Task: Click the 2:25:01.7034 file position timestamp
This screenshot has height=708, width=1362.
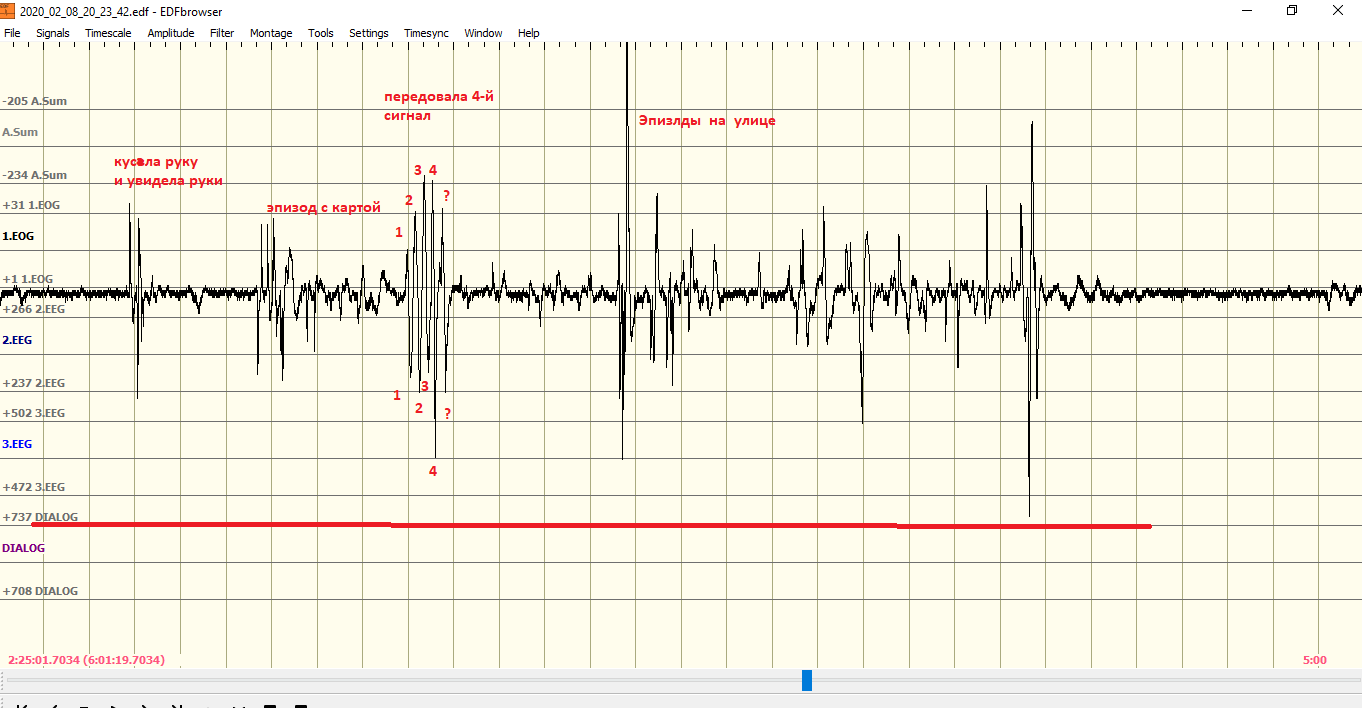Action: coord(87,660)
